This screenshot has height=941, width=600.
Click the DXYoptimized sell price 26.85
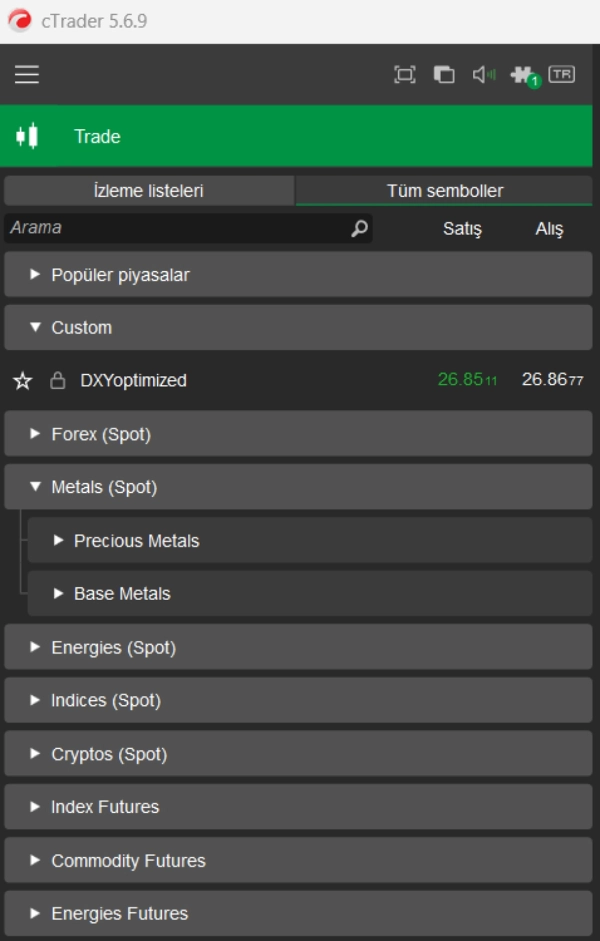[467, 380]
